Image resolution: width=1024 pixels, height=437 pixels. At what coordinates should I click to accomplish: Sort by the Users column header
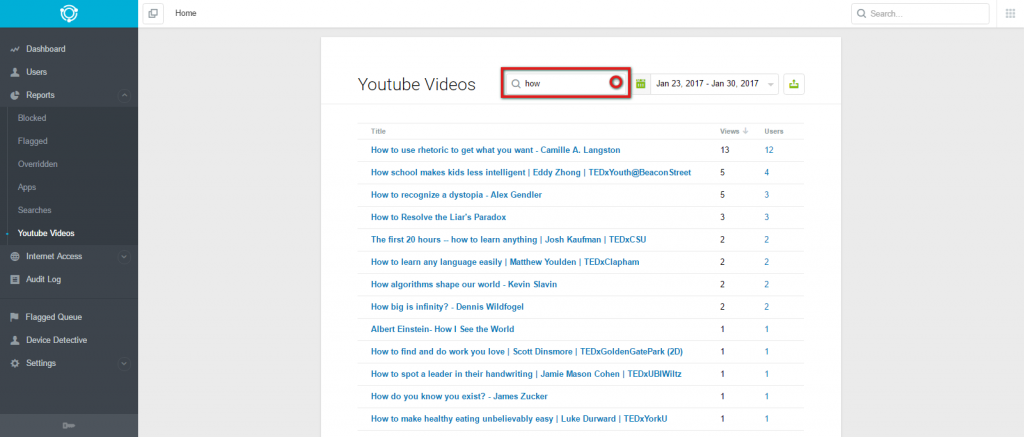[774, 131]
